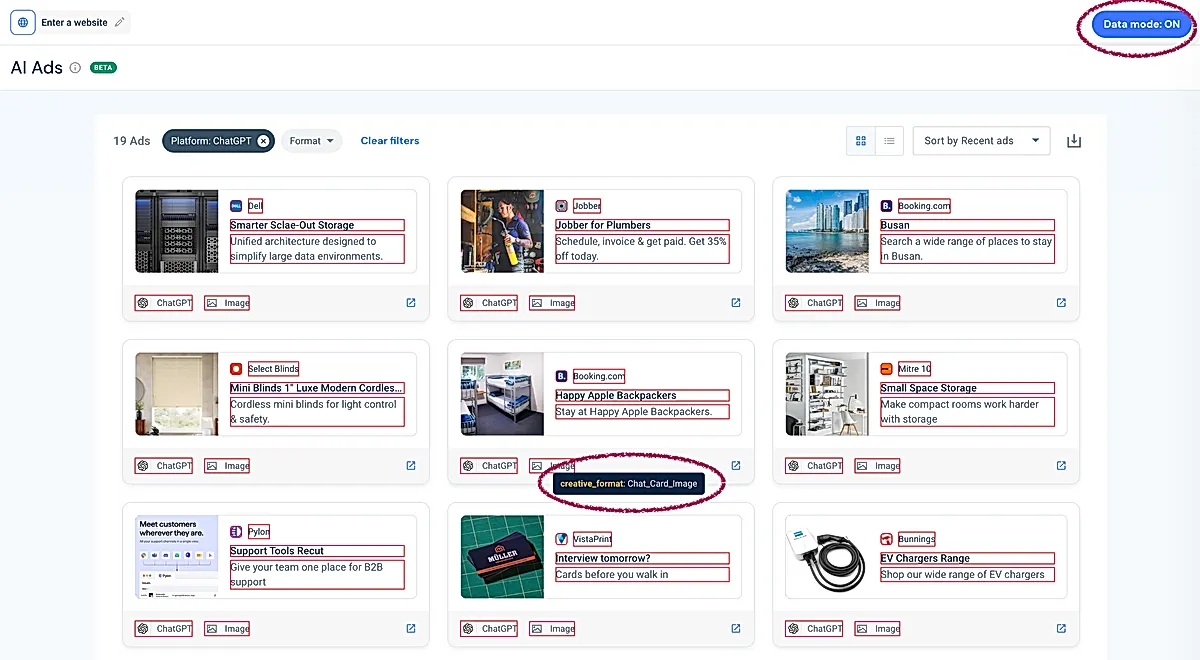Click 'Cards before you walk in' description
1200x660 pixels.
(612, 575)
